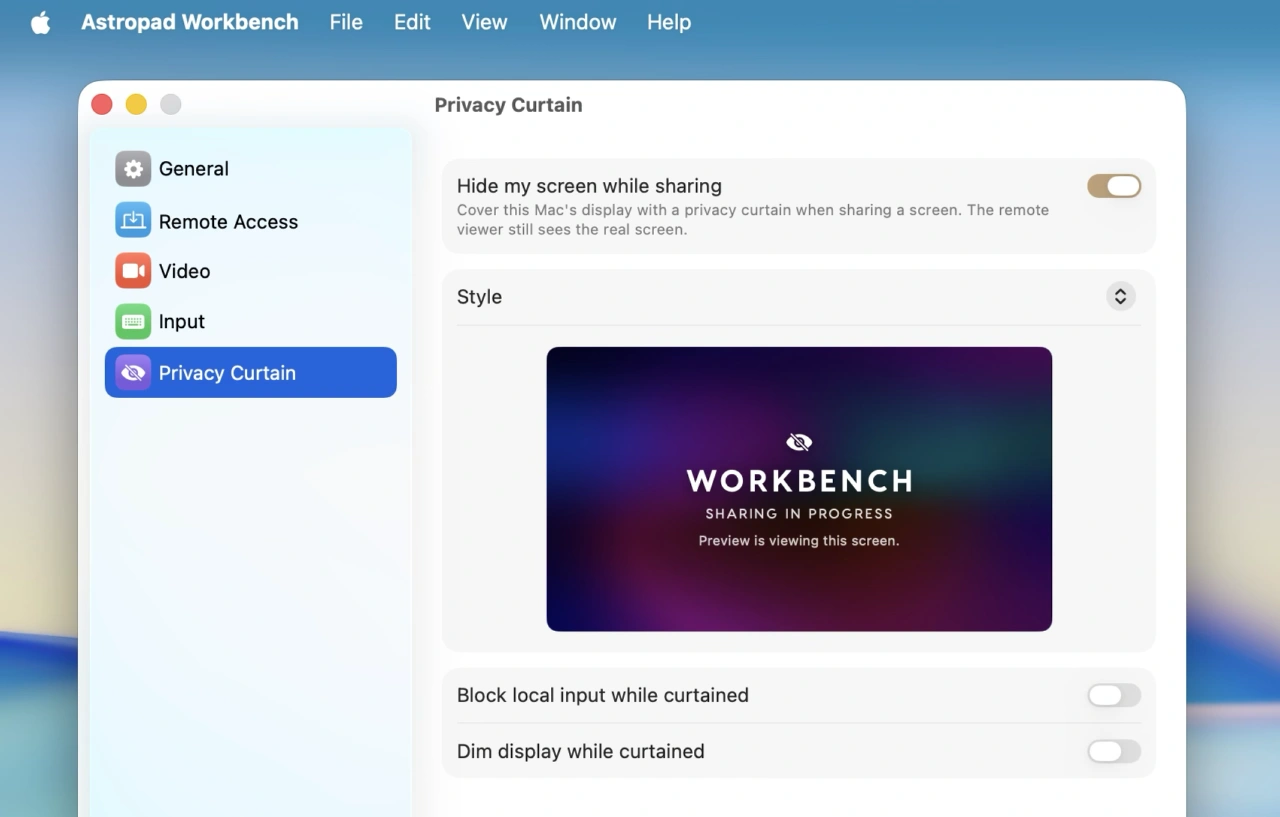Open the View menu
1280x817 pixels.
(484, 22)
